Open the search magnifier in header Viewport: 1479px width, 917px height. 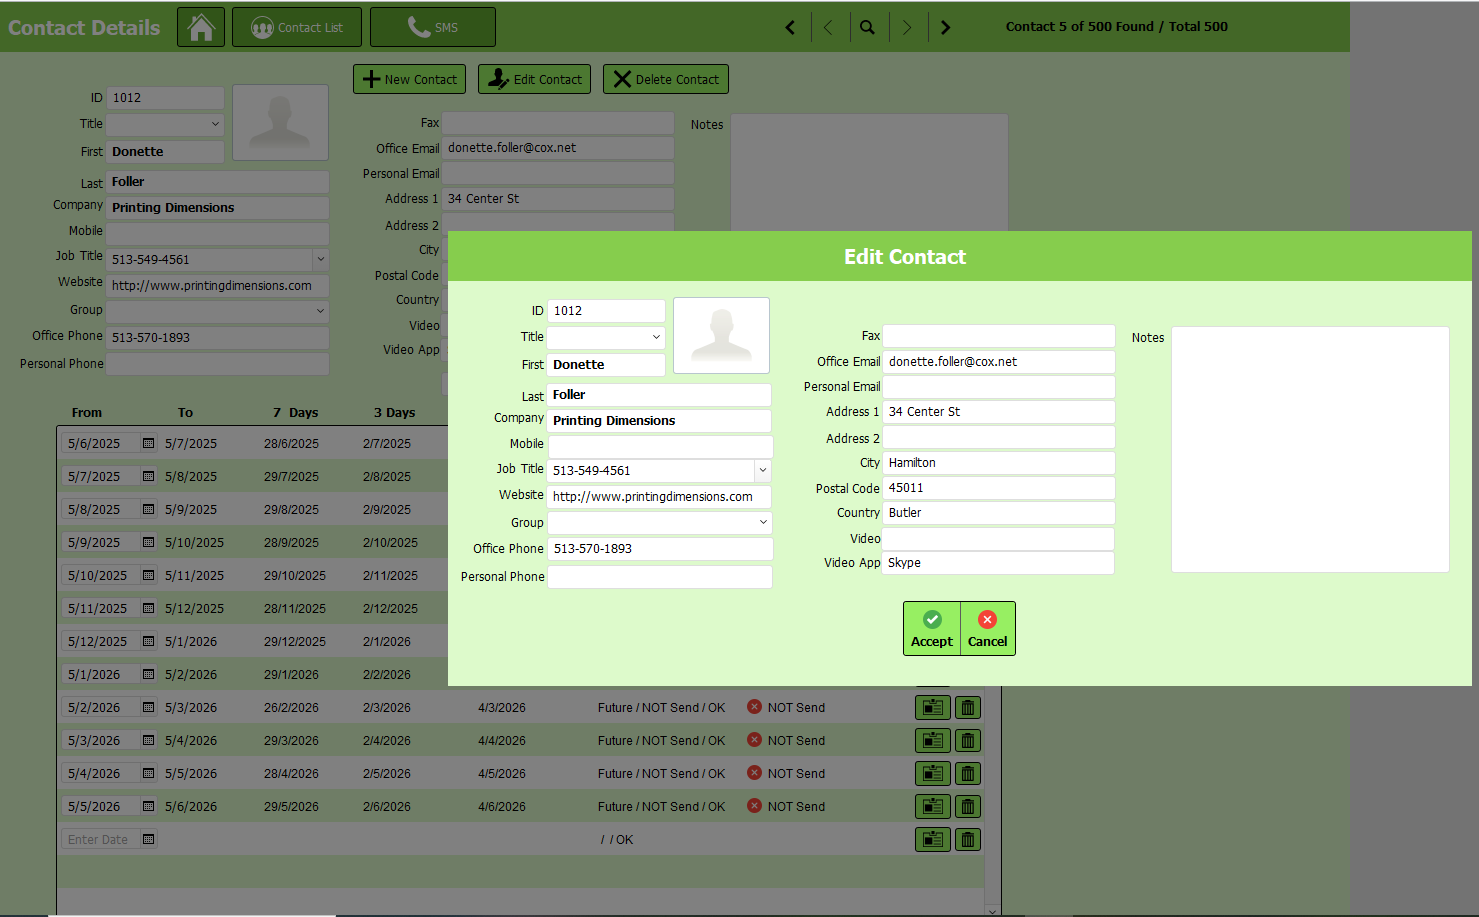coord(867,27)
